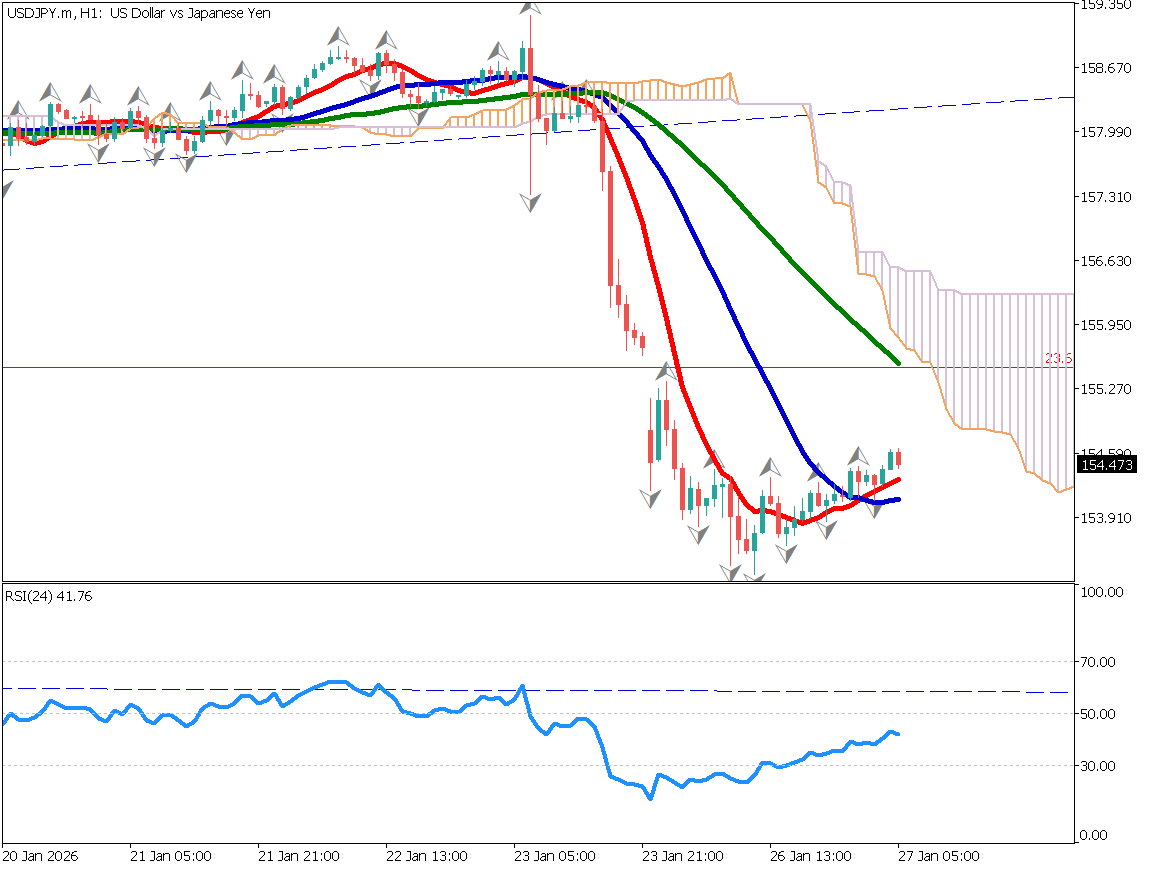Click the topmost up fractal arrow above the 23 Jan spike

[531, 7]
